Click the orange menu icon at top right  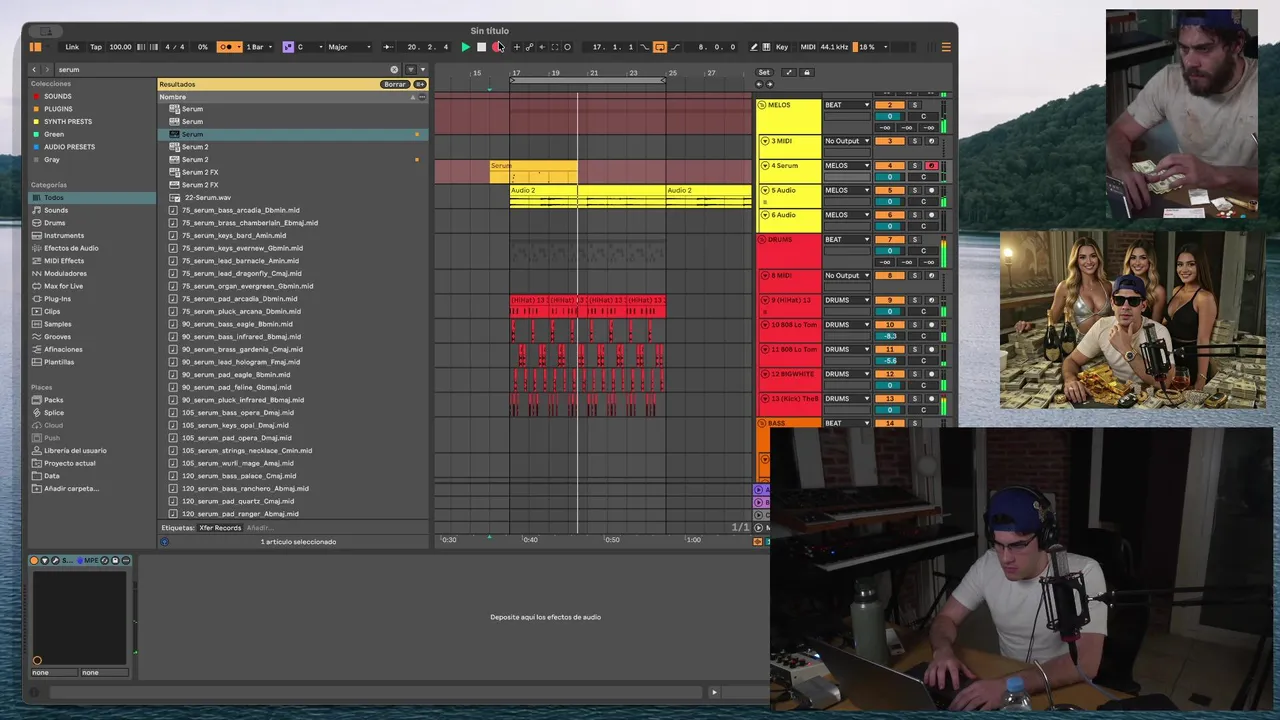click(x=946, y=47)
